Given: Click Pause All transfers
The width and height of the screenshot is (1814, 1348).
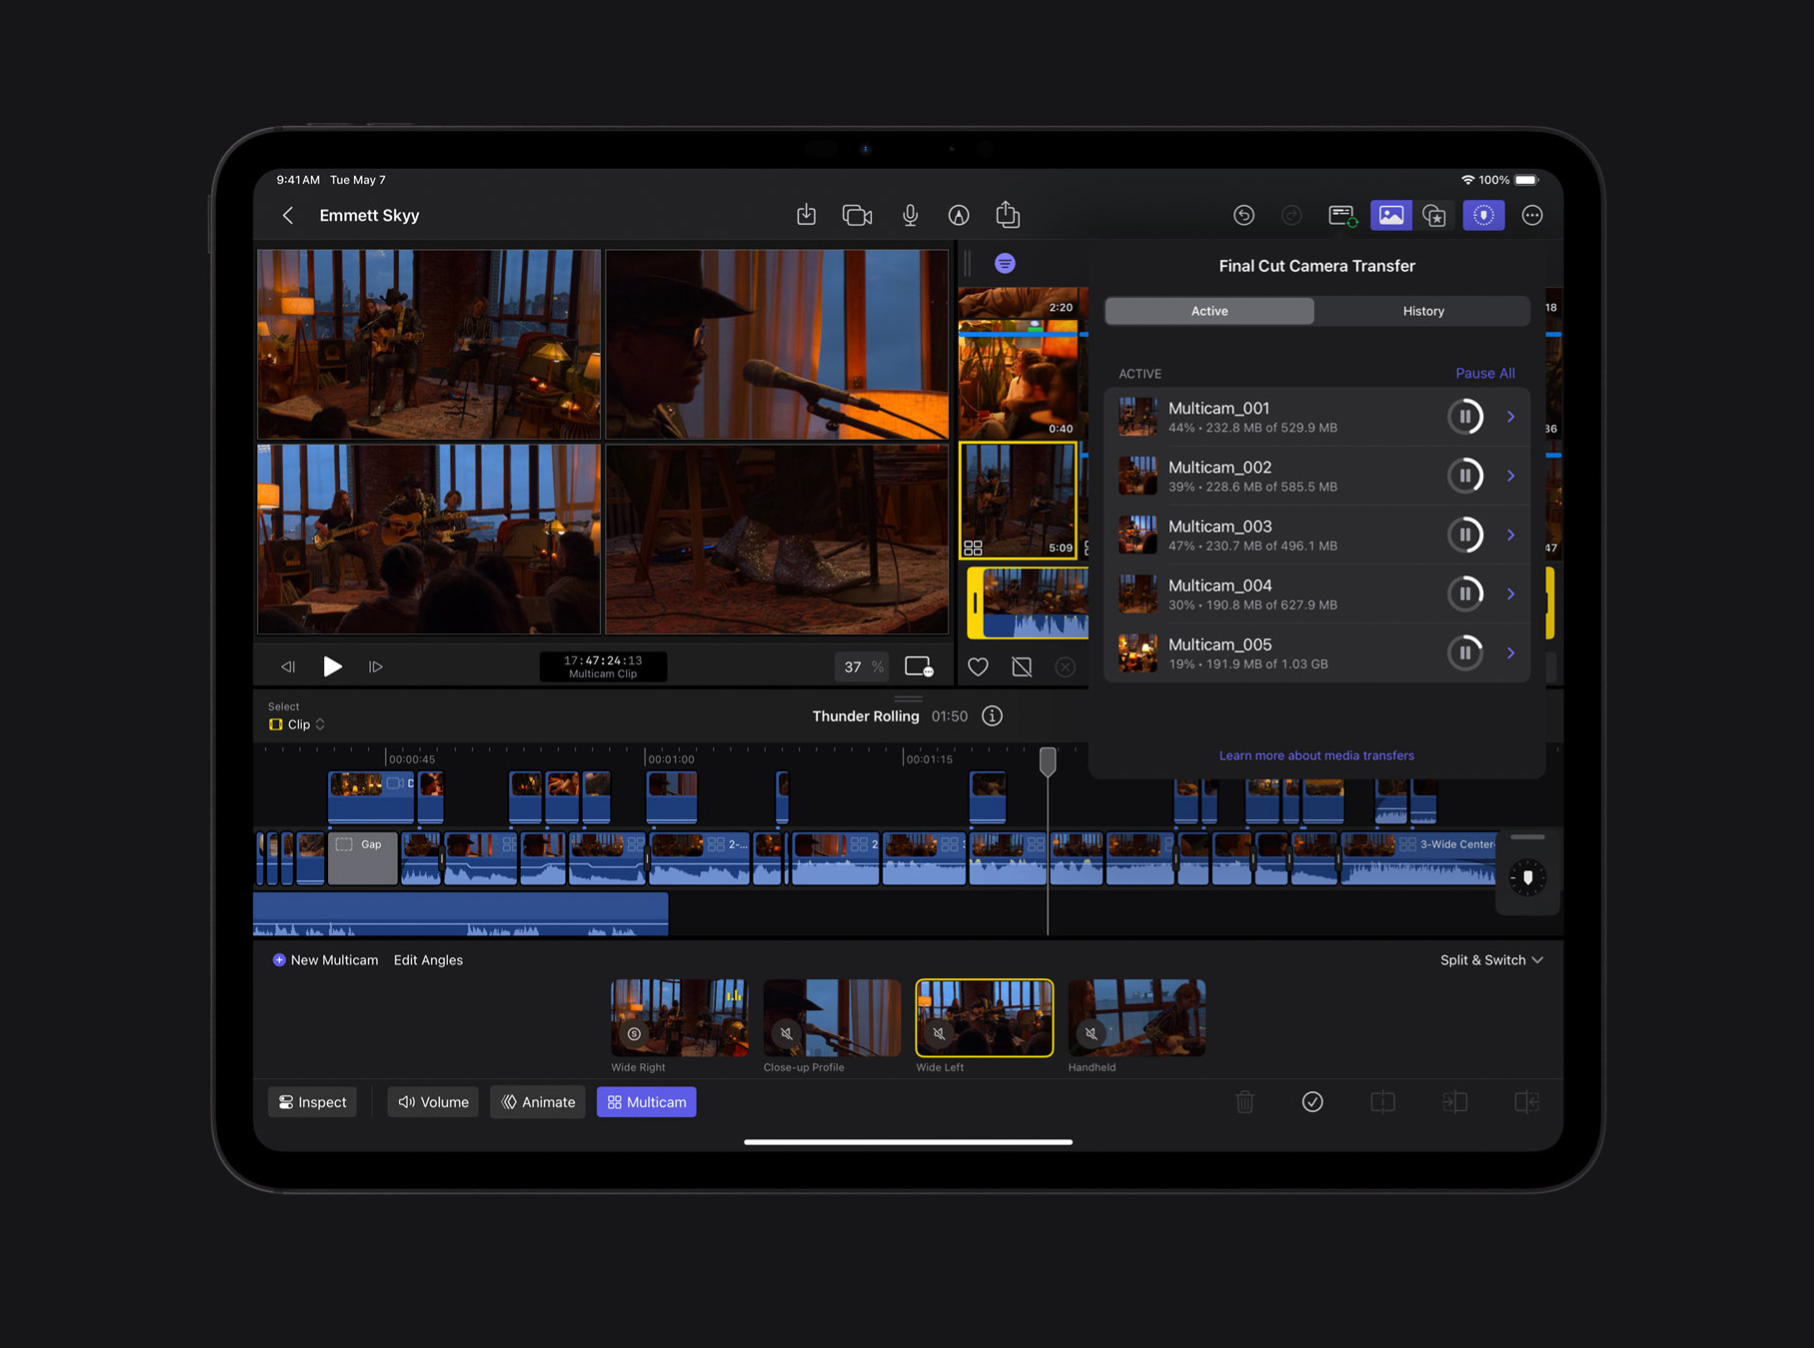Looking at the screenshot, I should click(x=1484, y=373).
